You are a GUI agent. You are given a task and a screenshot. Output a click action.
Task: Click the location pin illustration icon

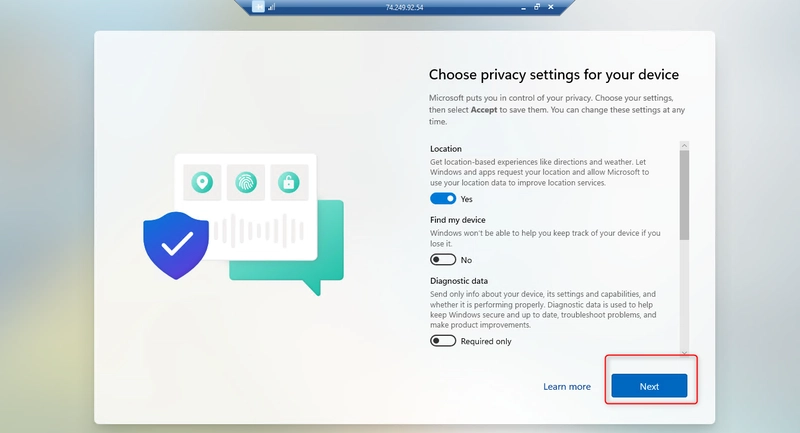point(202,182)
